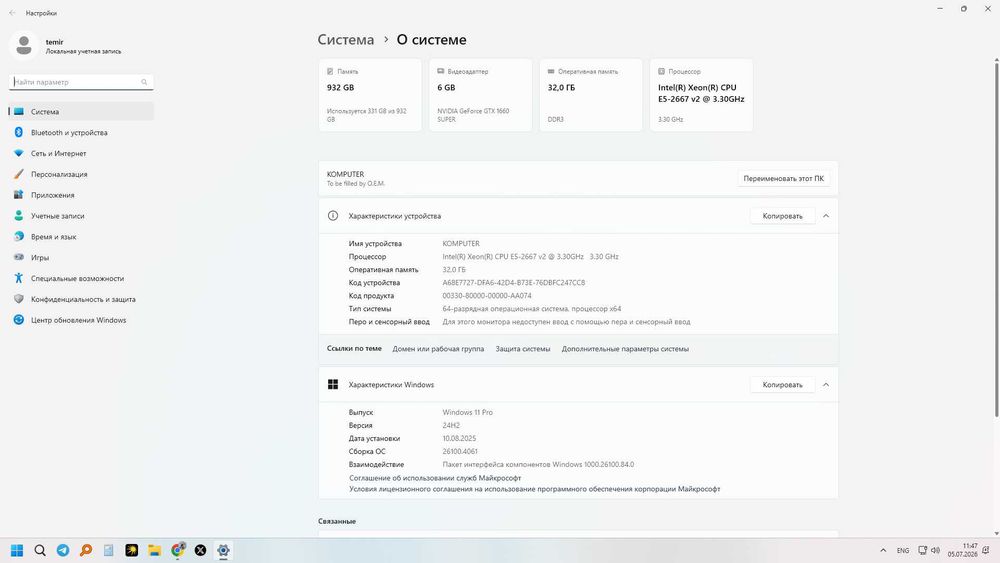The height and width of the screenshot is (563, 1000).
Task: Click the temir user avatar
Action: click(x=24, y=46)
